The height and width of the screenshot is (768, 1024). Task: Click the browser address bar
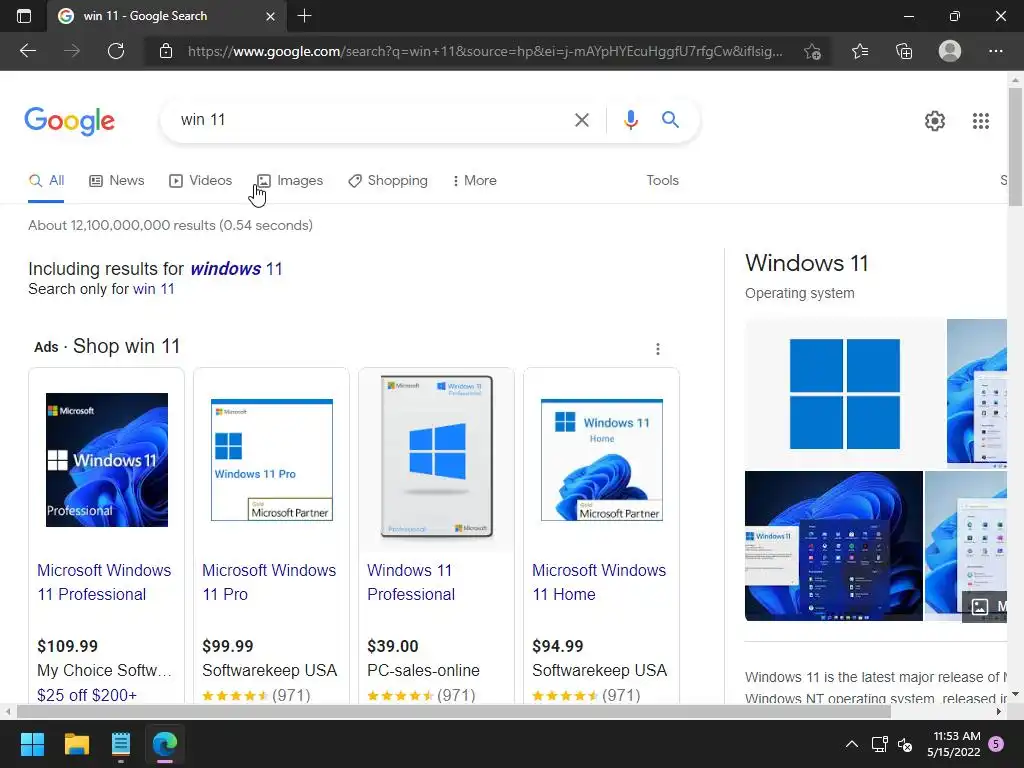pyautogui.click(x=485, y=51)
